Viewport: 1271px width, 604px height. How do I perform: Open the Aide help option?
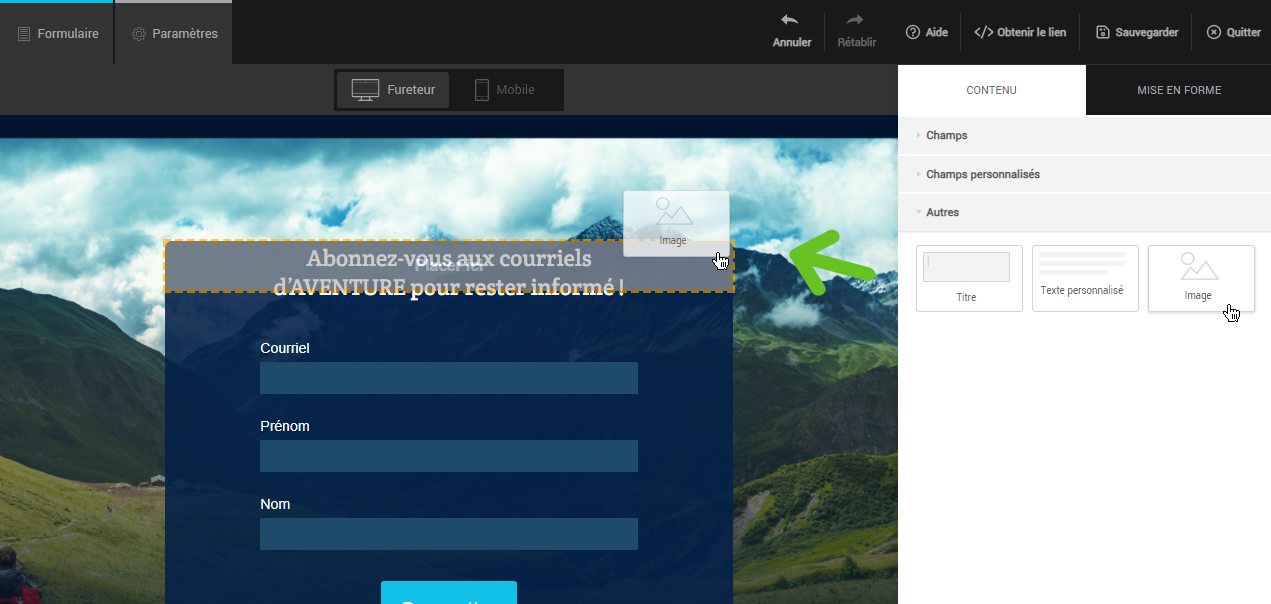[x=927, y=32]
